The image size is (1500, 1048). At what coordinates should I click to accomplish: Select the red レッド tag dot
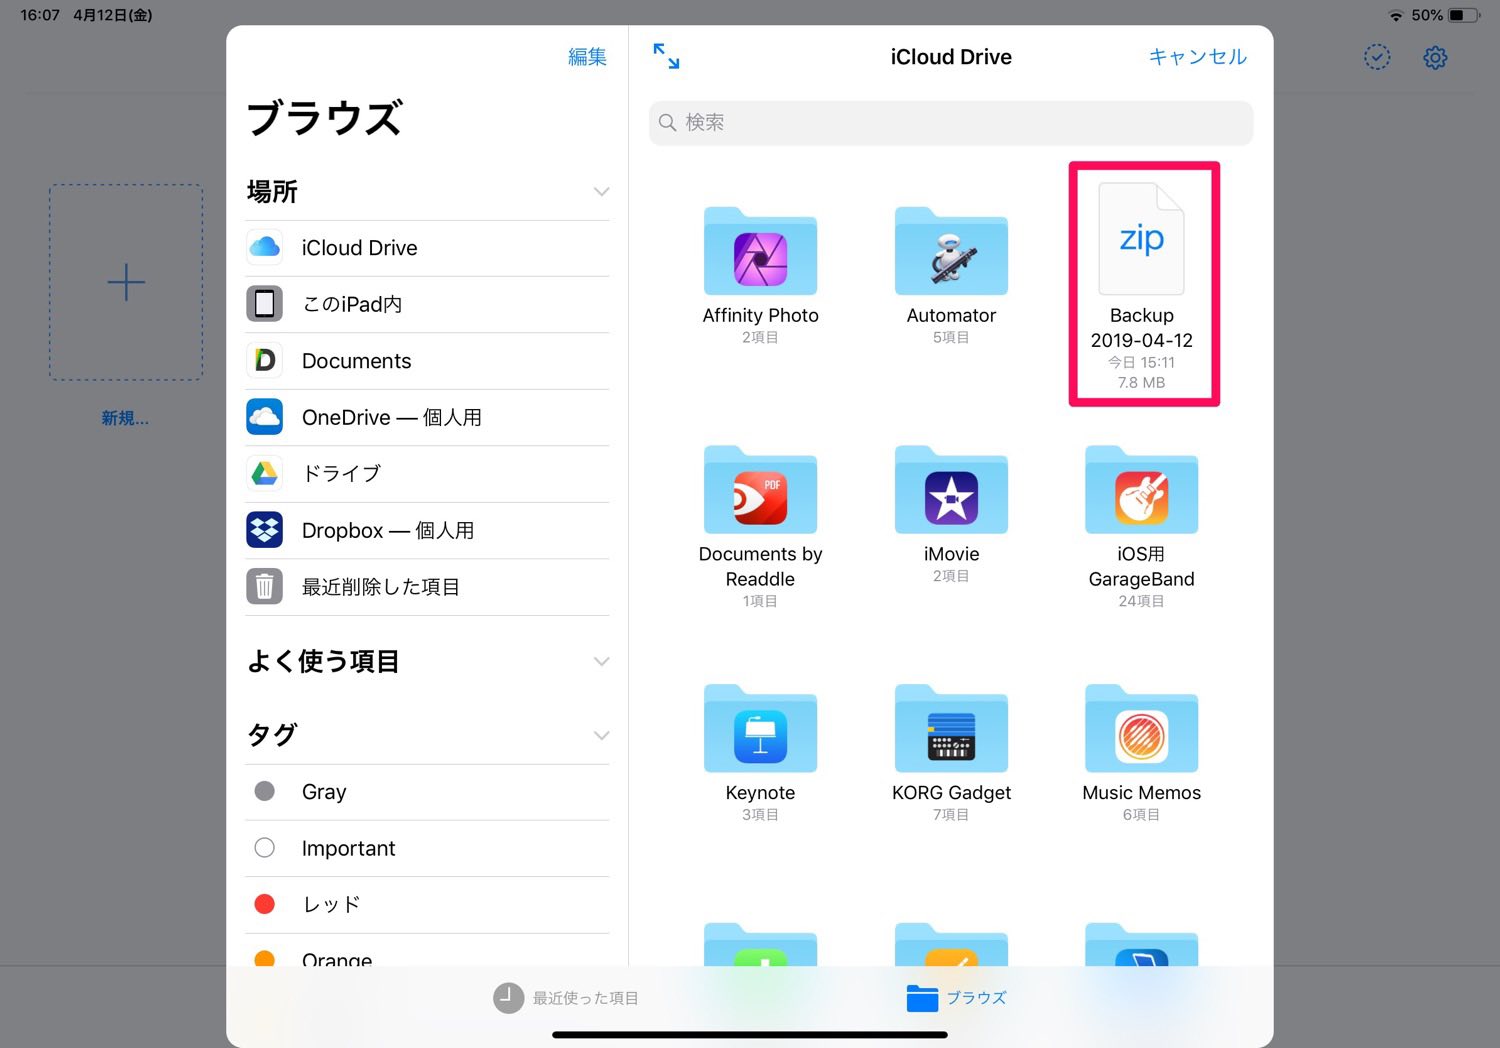pyautogui.click(x=265, y=904)
